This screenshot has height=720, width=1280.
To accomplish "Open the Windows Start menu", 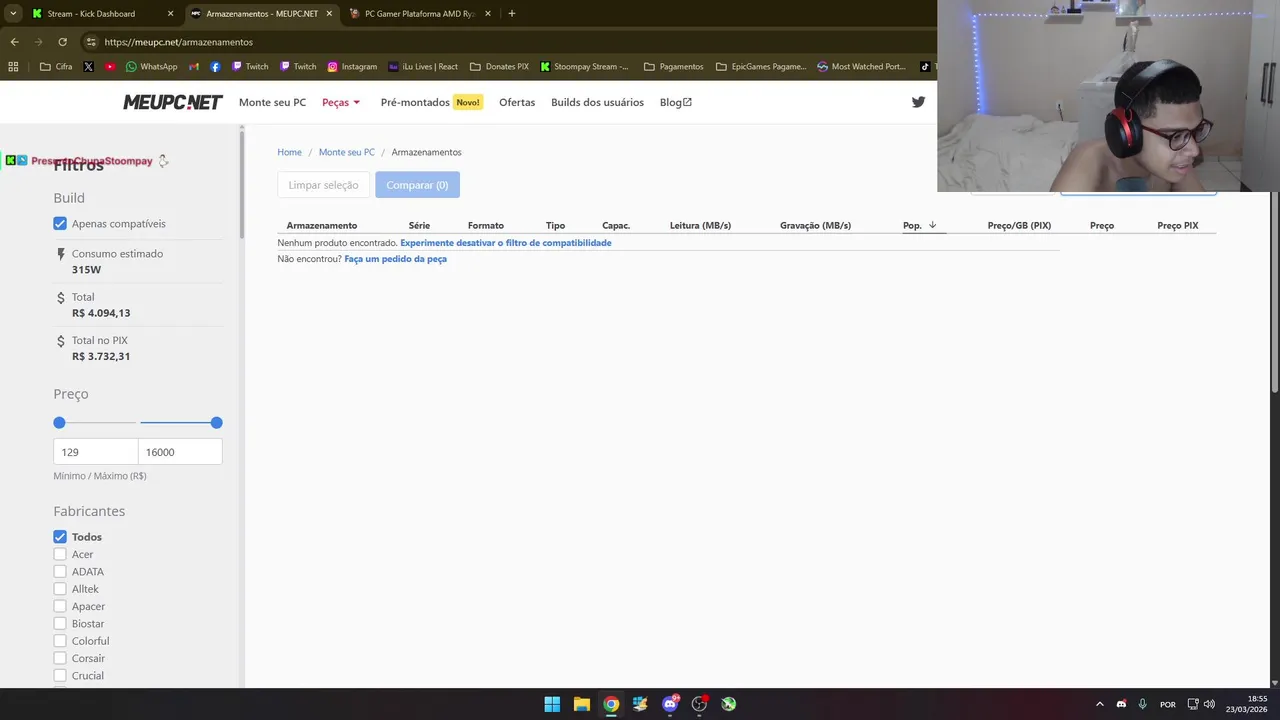I will pos(552,704).
